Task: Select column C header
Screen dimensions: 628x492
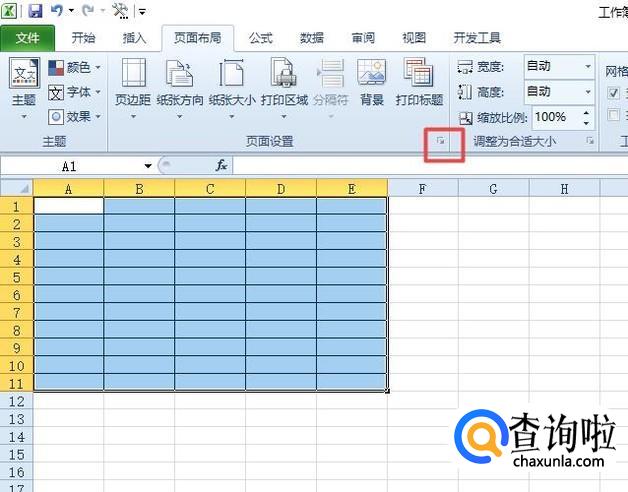Action: (x=210, y=189)
